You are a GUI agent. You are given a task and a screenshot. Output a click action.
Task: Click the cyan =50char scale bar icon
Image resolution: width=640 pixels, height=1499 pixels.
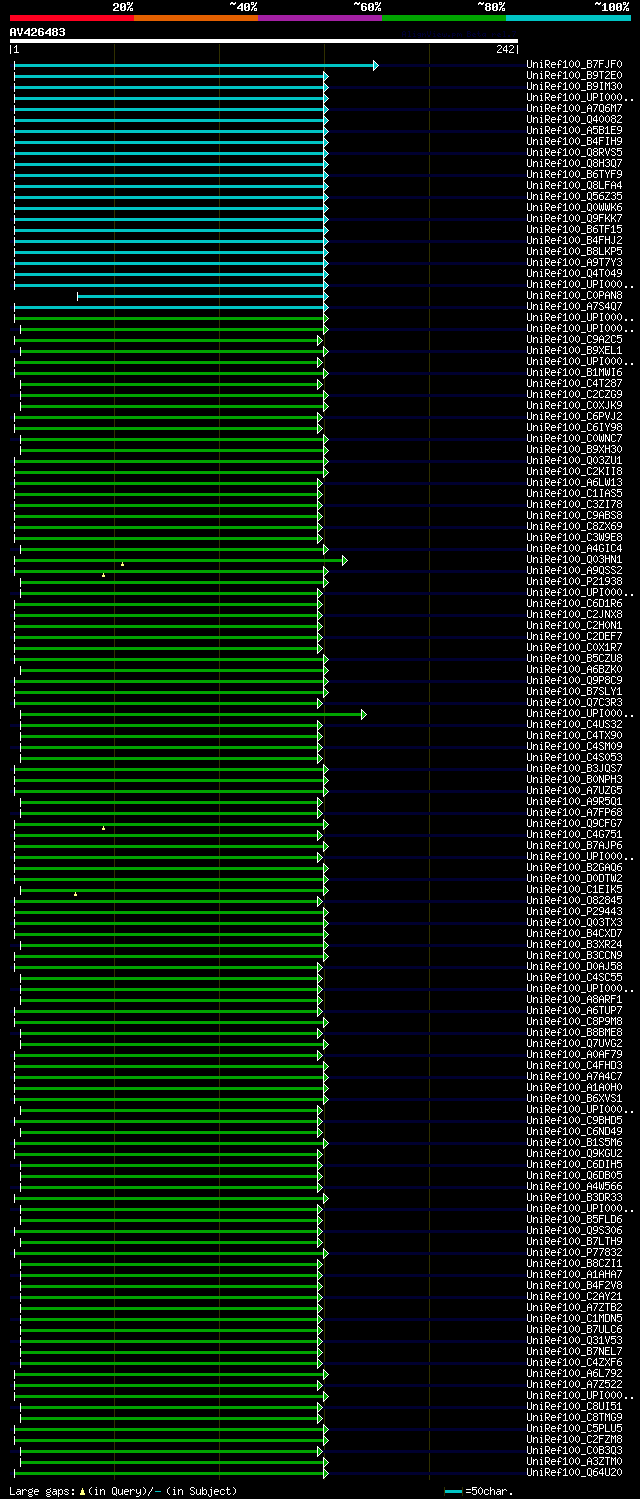(453, 1491)
